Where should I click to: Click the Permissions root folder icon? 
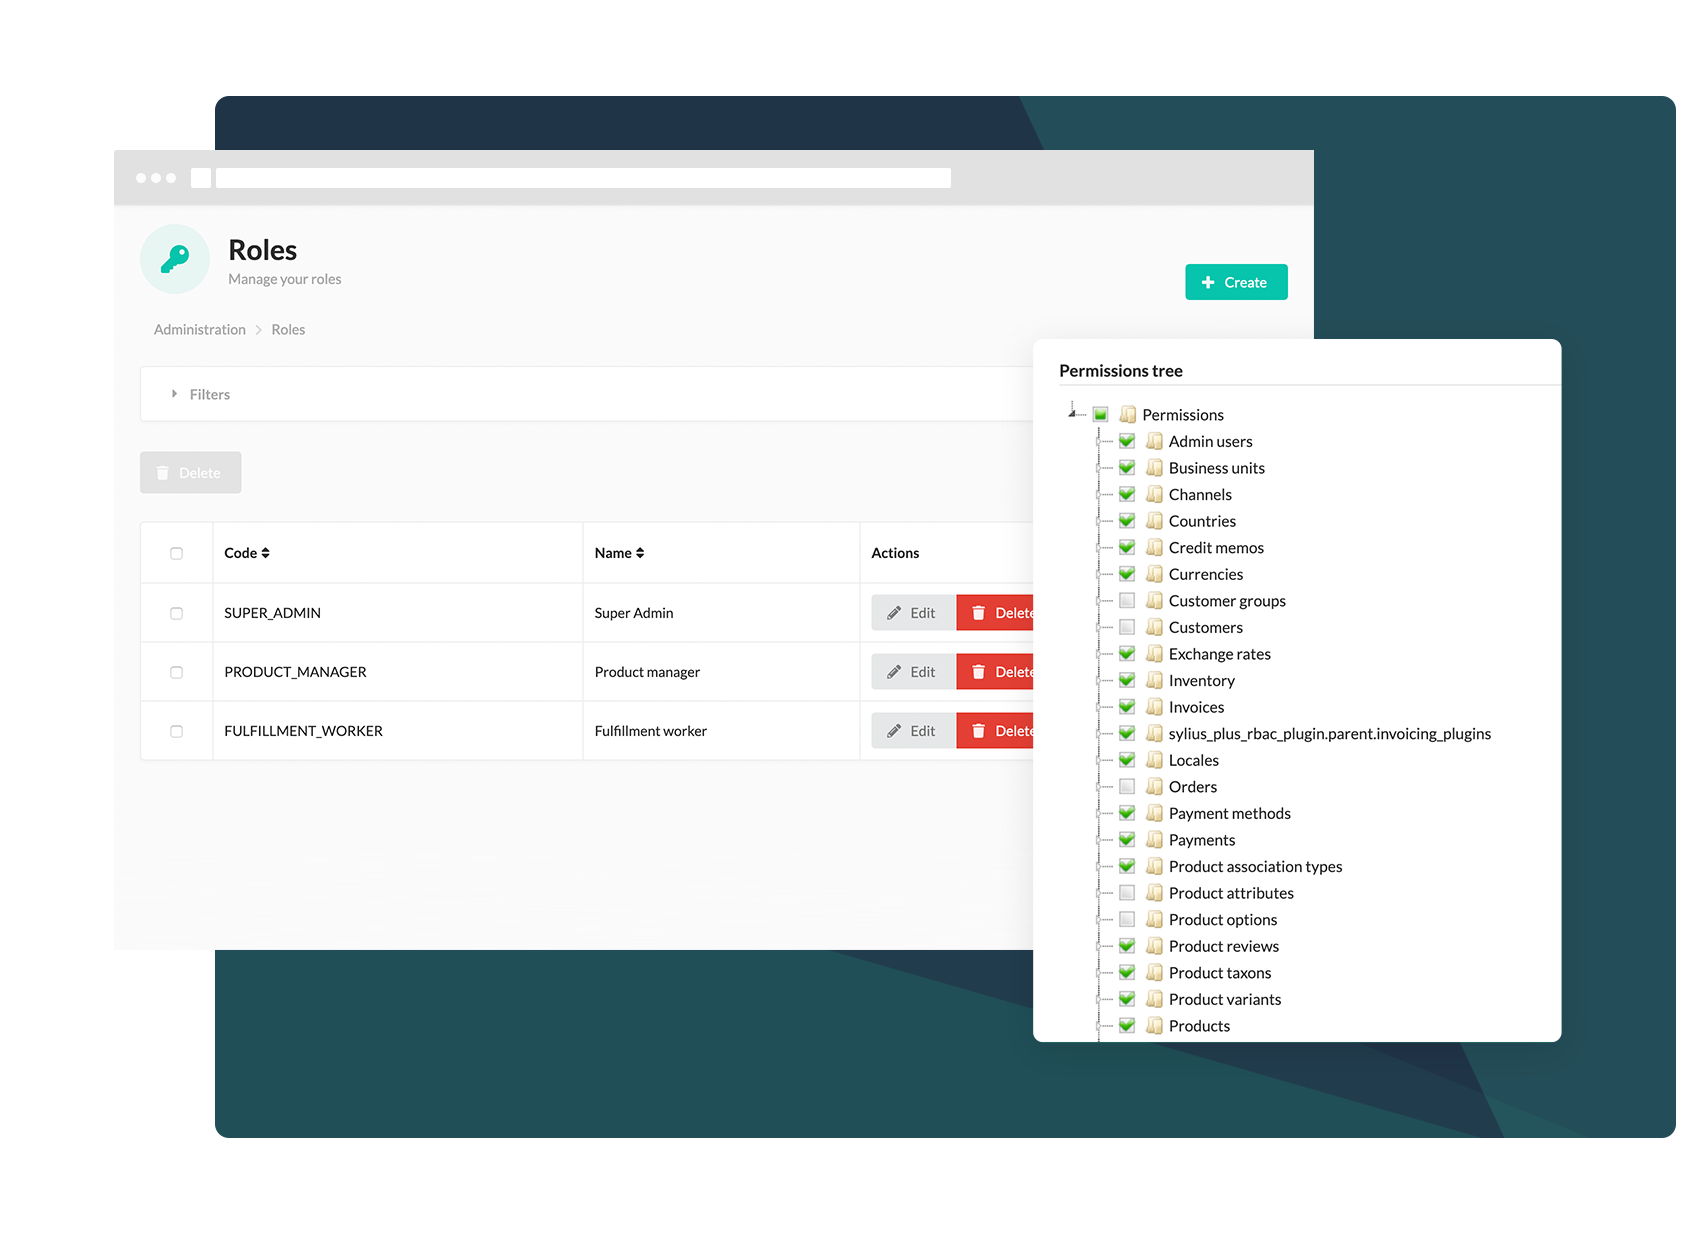pos(1128,414)
